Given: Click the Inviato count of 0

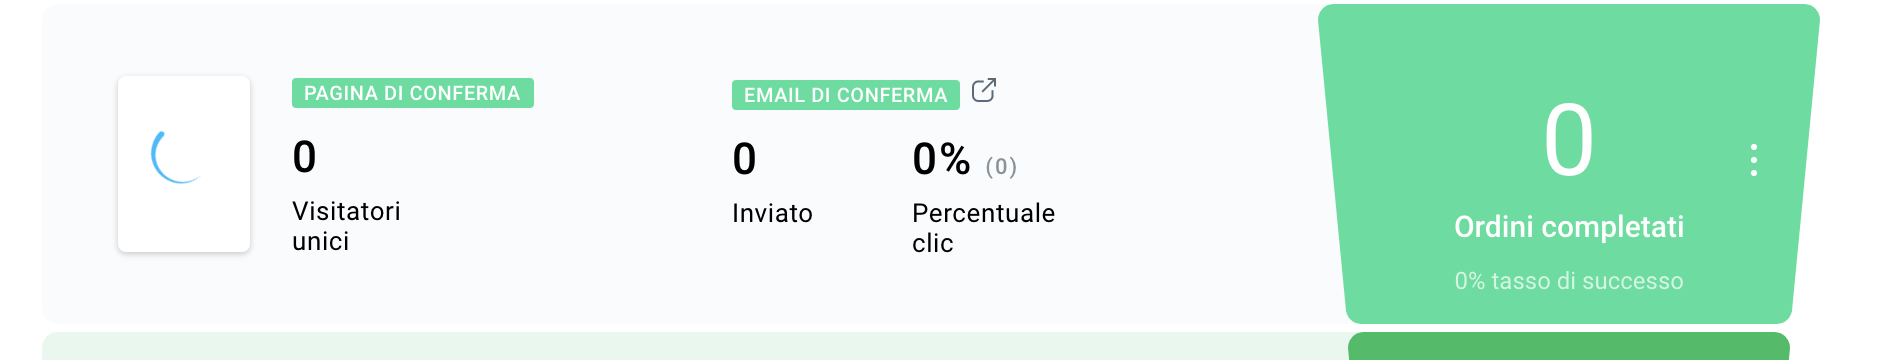Looking at the screenshot, I should click(744, 159).
